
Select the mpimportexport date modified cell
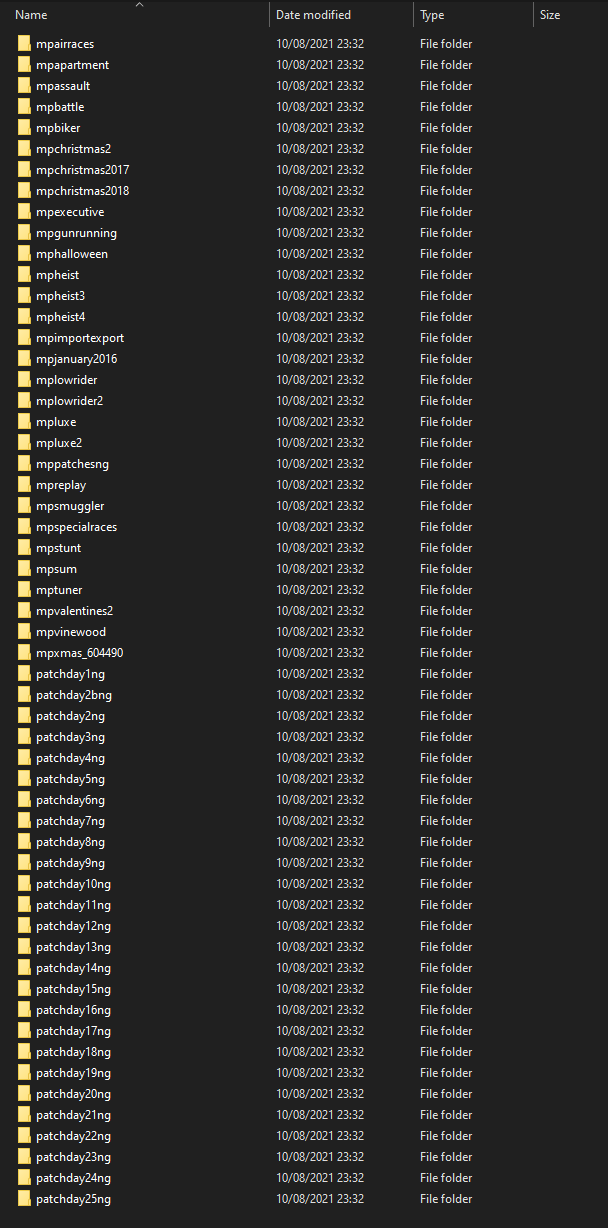320,338
